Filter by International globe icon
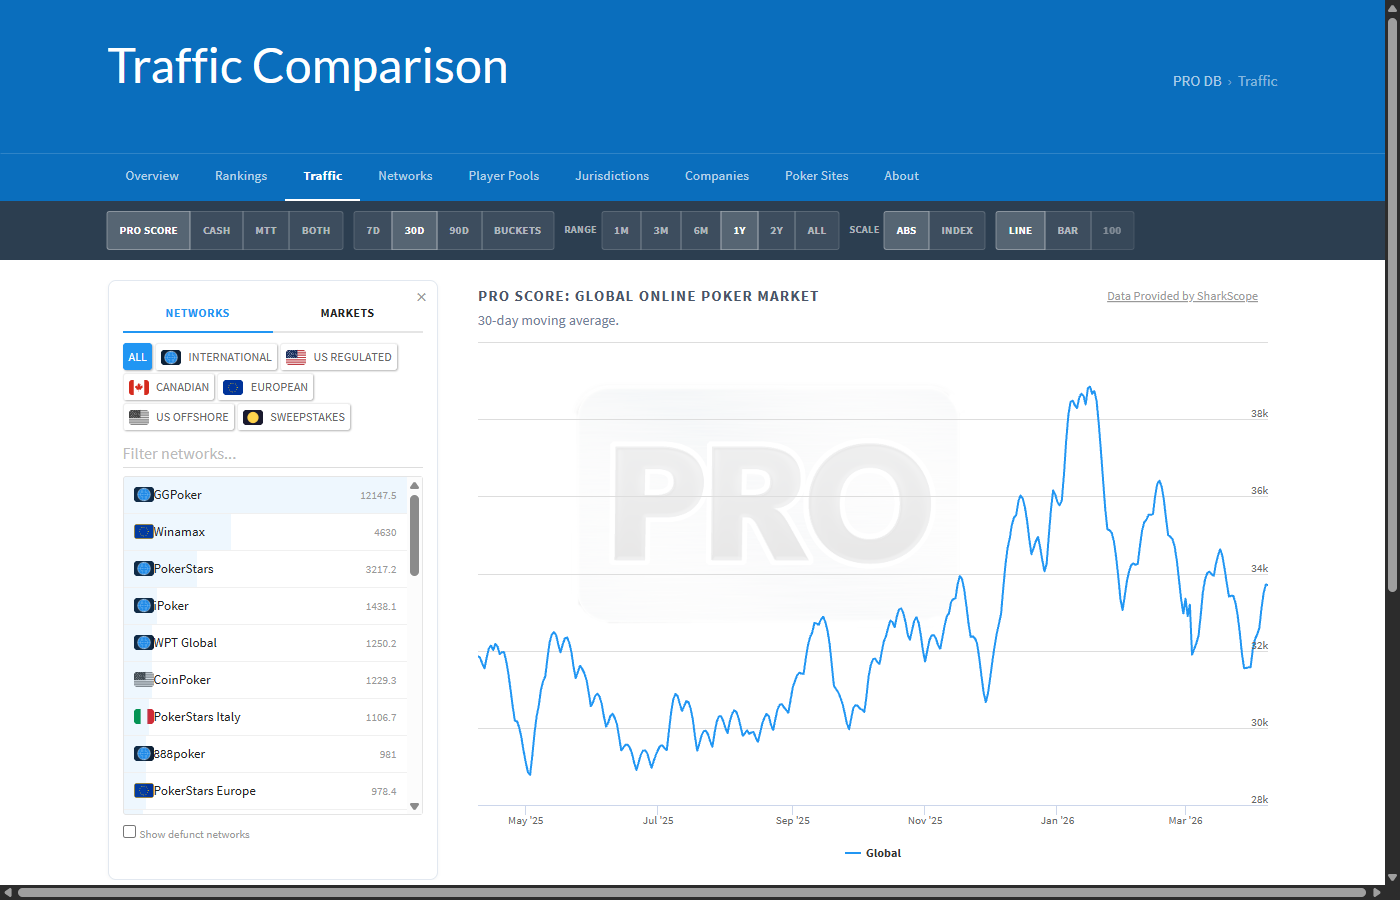 click(171, 358)
